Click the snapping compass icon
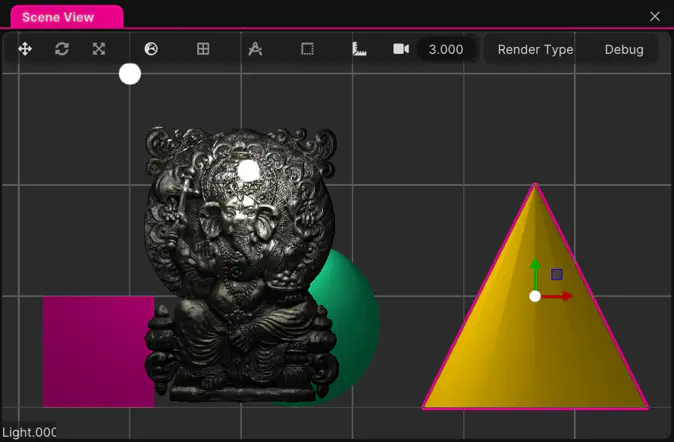Image resolution: width=674 pixels, height=442 pixels. [255, 49]
